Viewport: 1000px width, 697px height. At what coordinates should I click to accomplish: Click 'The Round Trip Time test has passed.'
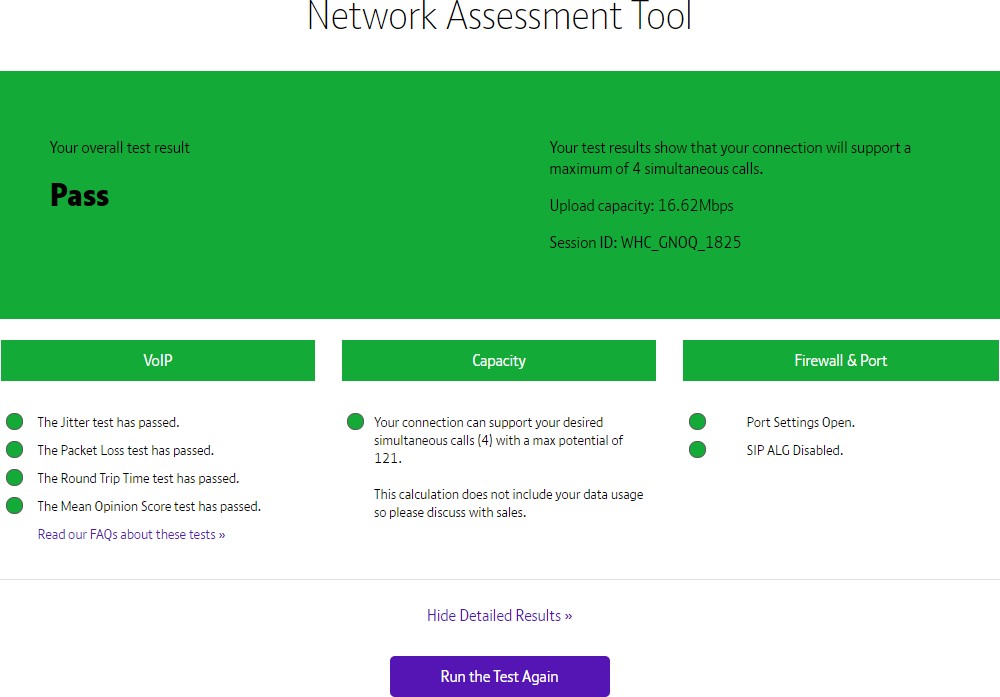138,478
